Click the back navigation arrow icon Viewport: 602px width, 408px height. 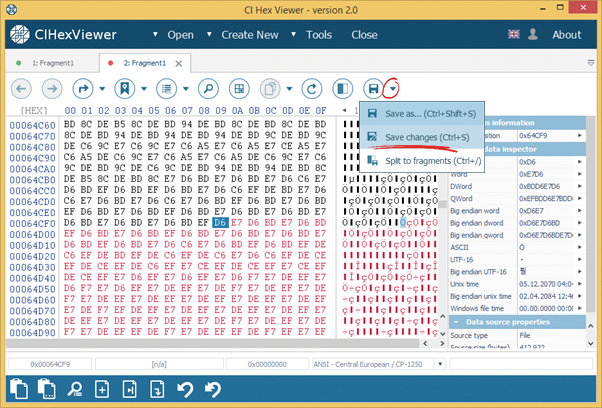[21, 89]
